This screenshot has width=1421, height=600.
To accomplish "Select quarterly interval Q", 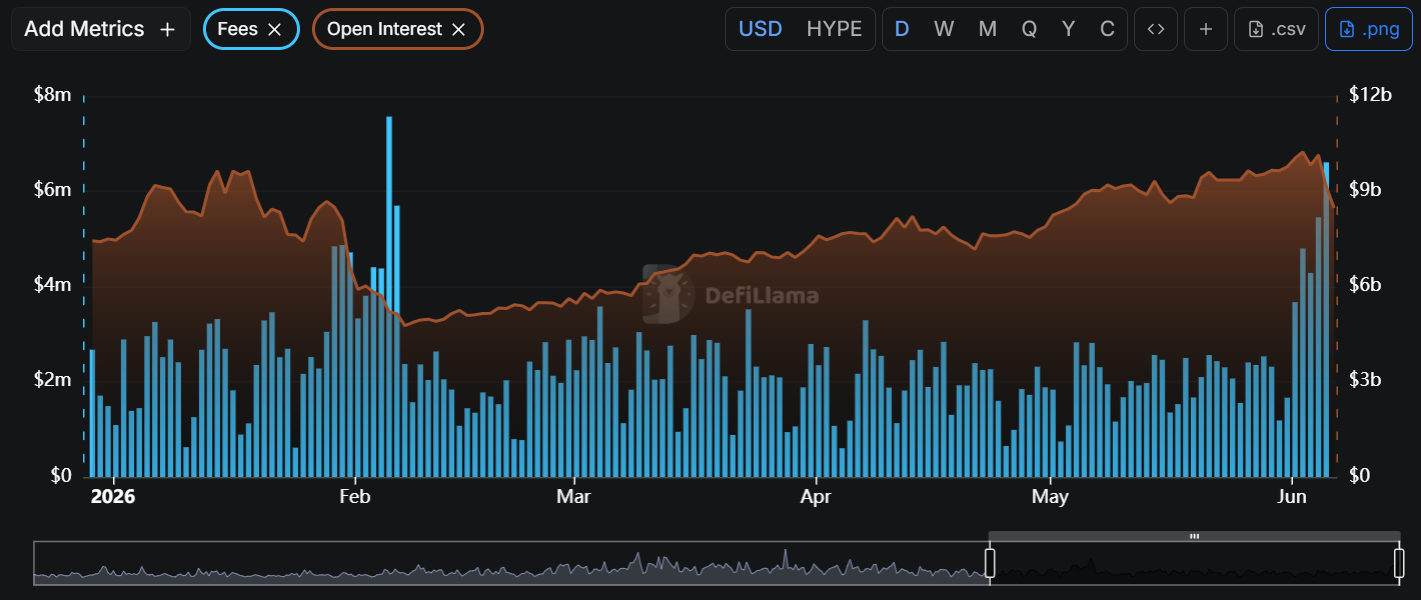I will point(1029,29).
